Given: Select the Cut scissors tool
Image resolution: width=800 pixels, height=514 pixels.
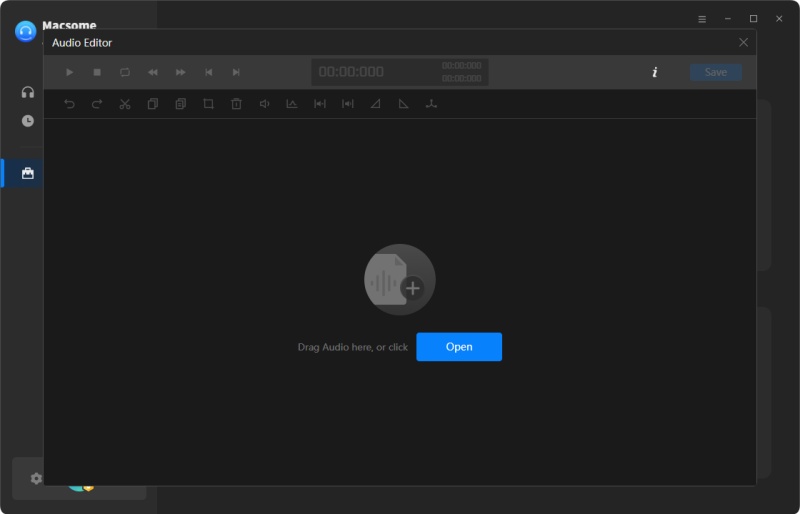Looking at the screenshot, I should pos(125,104).
